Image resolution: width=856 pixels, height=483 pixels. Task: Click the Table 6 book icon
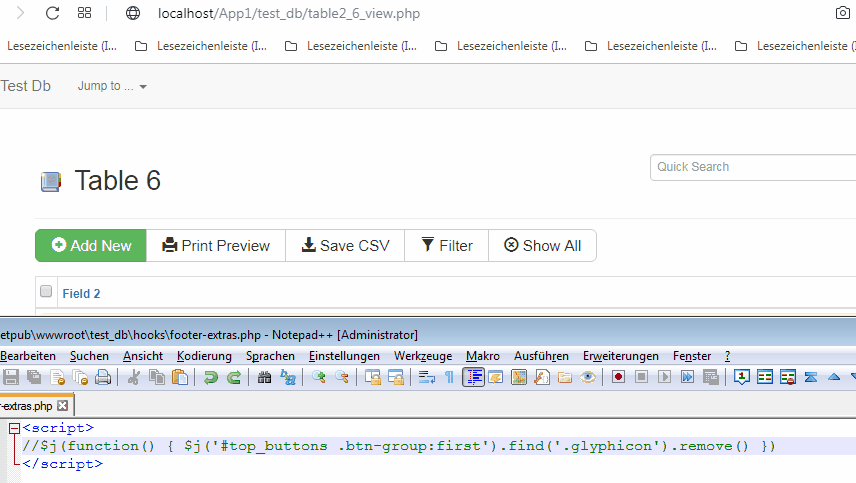(51, 181)
